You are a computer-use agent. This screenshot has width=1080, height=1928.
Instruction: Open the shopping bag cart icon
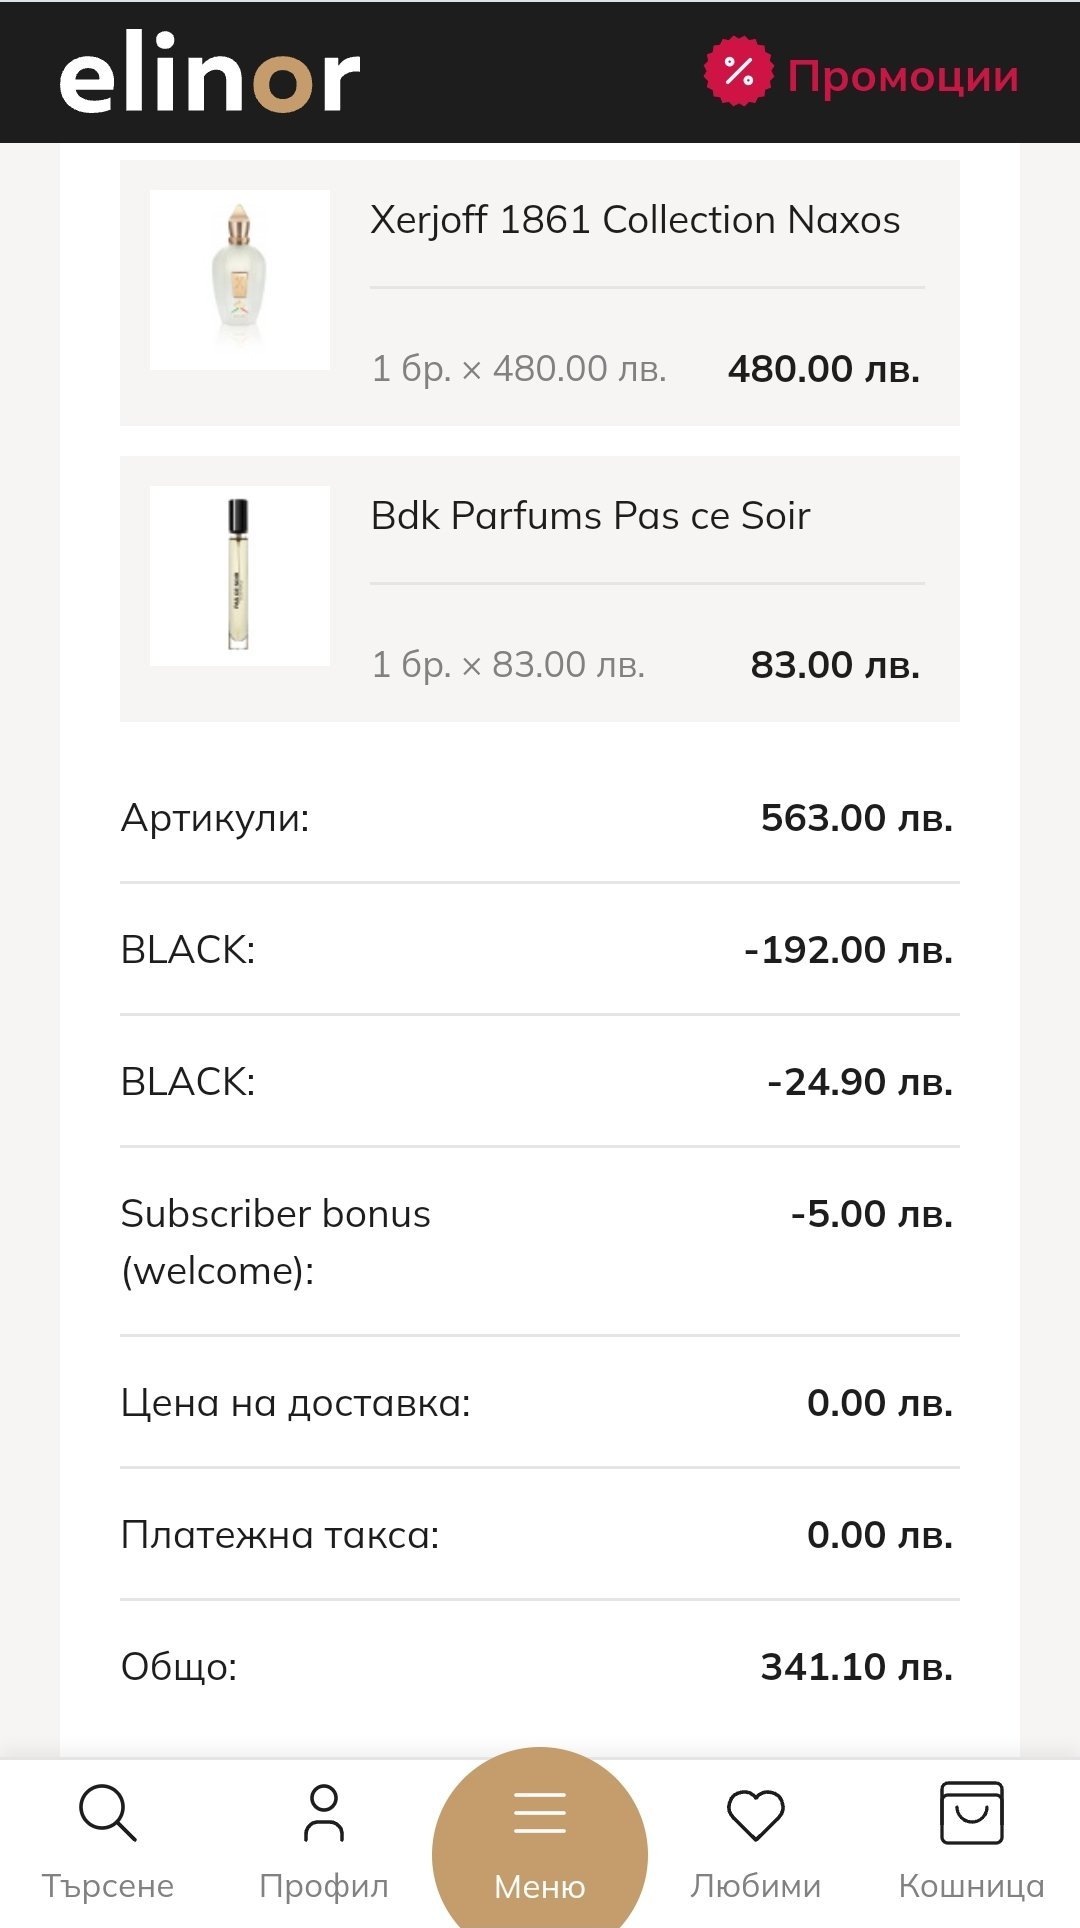coord(971,1812)
